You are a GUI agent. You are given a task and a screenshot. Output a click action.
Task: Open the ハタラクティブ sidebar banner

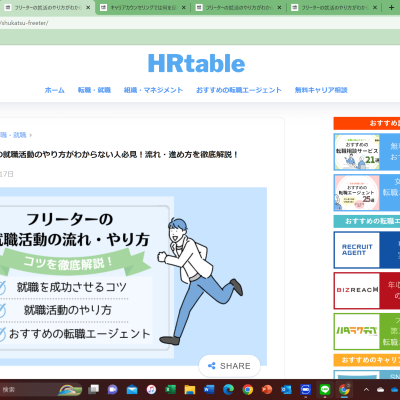367,332
